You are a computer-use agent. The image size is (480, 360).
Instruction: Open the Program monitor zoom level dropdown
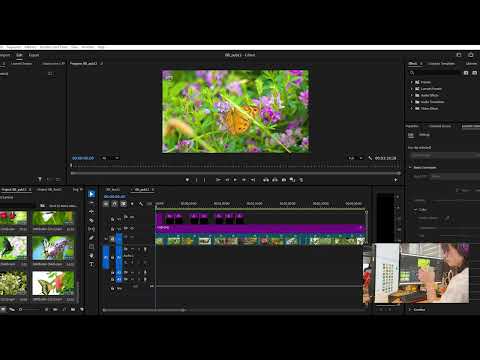[110, 158]
